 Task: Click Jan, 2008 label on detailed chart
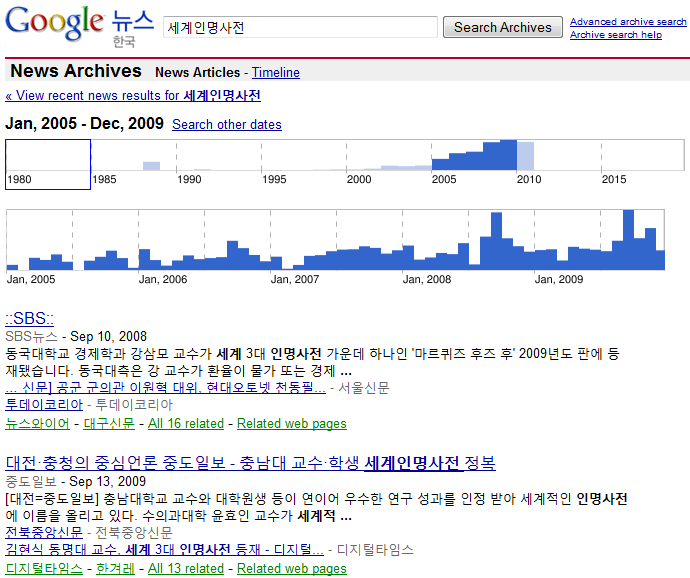pos(426,280)
